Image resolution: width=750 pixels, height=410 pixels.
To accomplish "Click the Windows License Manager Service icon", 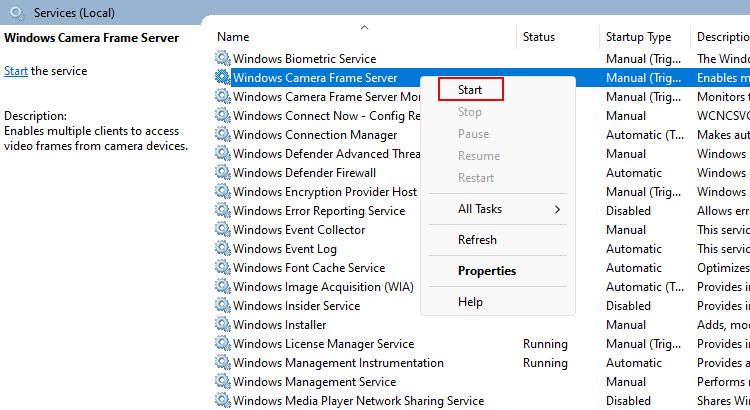I will pos(222,344).
